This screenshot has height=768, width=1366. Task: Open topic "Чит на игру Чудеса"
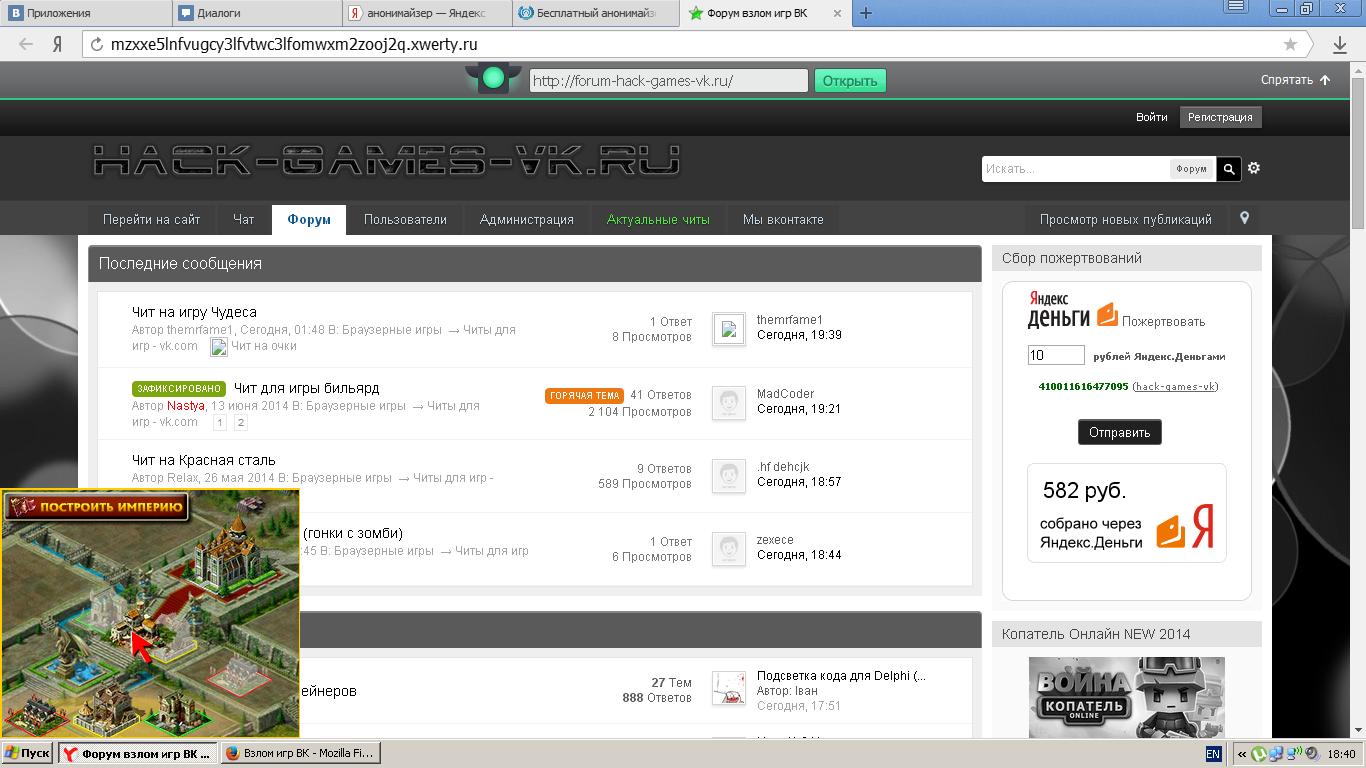click(194, 312)
